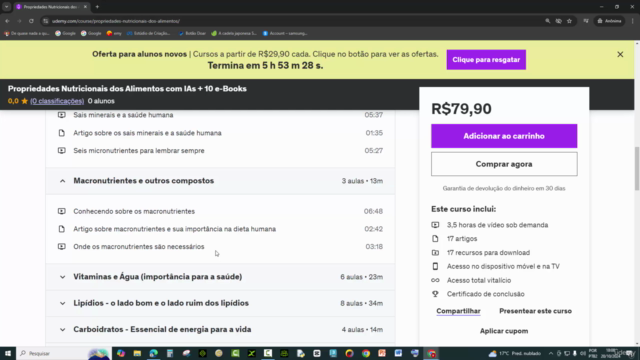Click lesson title 'Sais minerais e a saúde humana'
Image resolution: width=640 pixels, height=360 pixels.
(123, 115)
